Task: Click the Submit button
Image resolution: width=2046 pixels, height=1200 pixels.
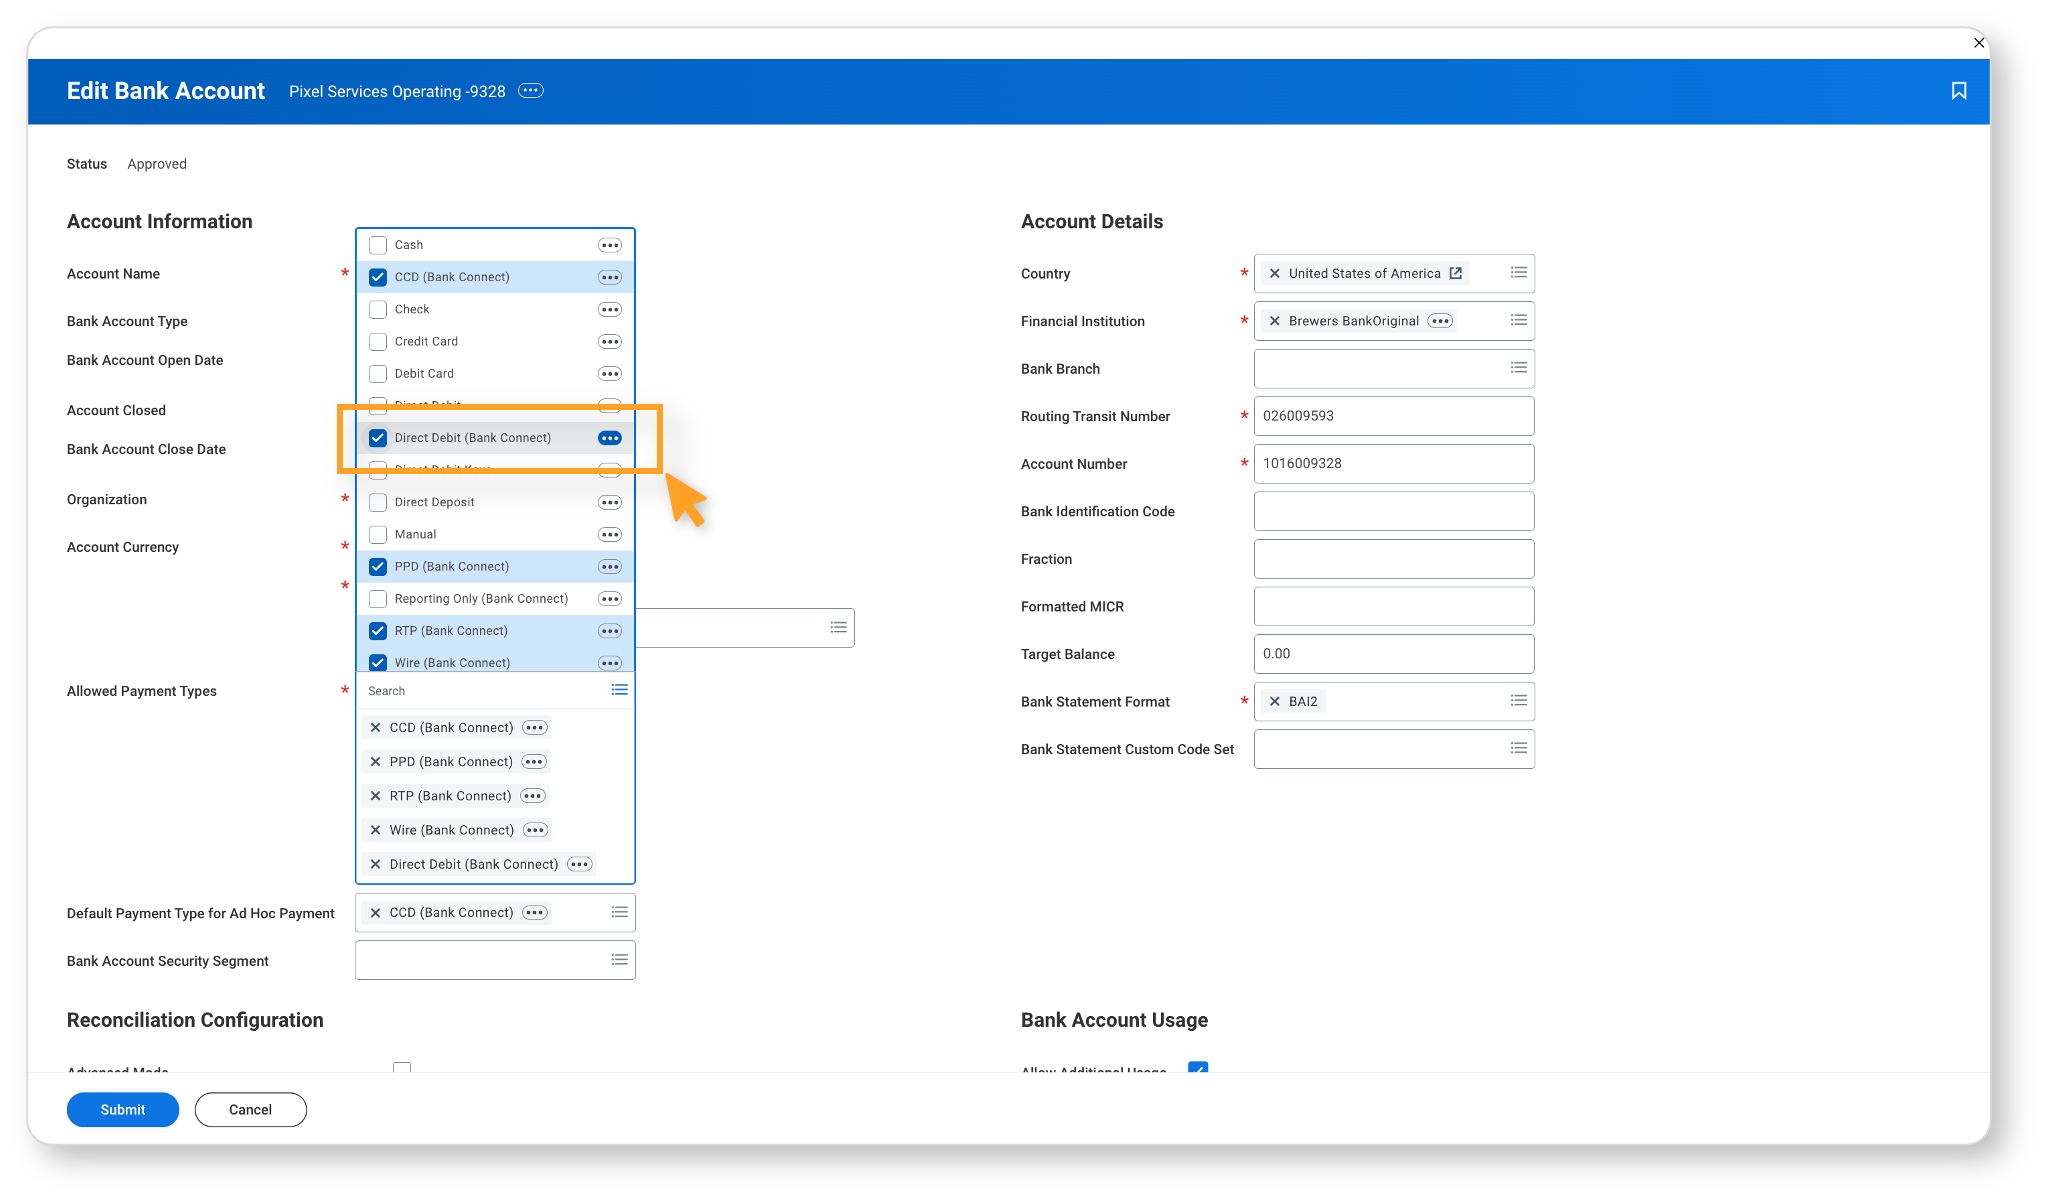Action: (x=123, y=1110)
